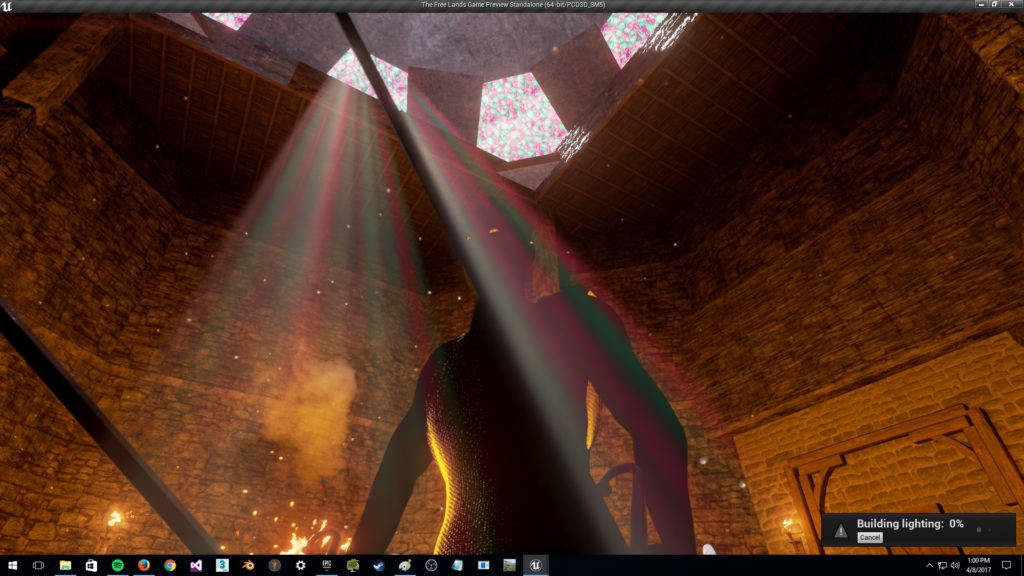Cancel the Building lighting process

point(869,537)
